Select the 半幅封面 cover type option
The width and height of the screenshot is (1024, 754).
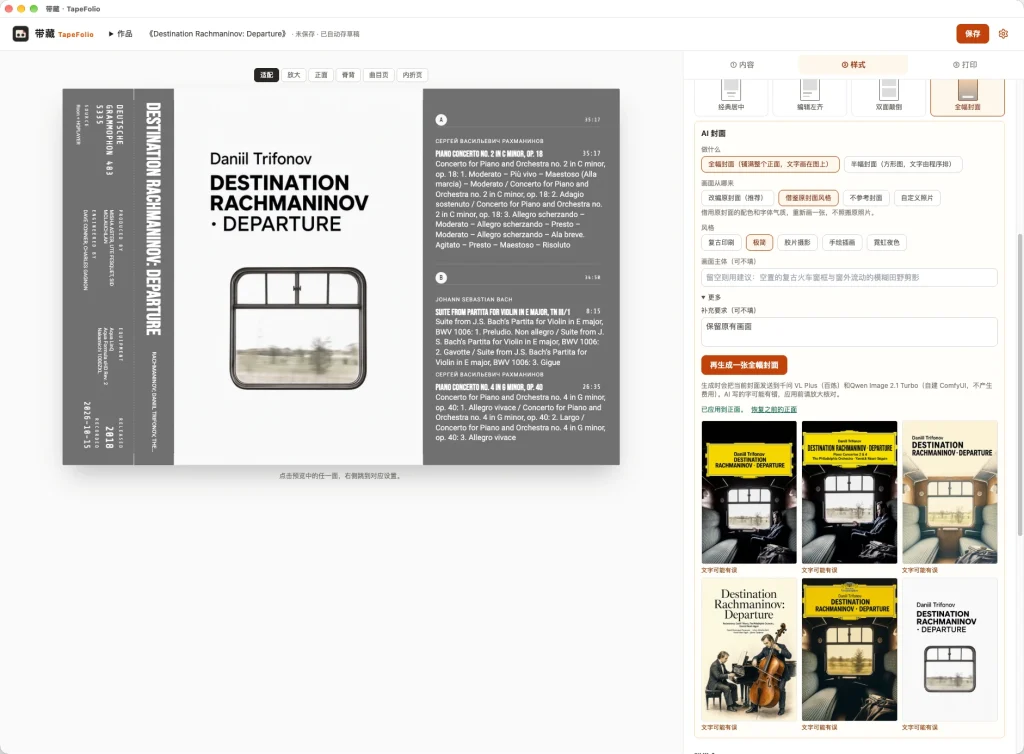[903, 165]
